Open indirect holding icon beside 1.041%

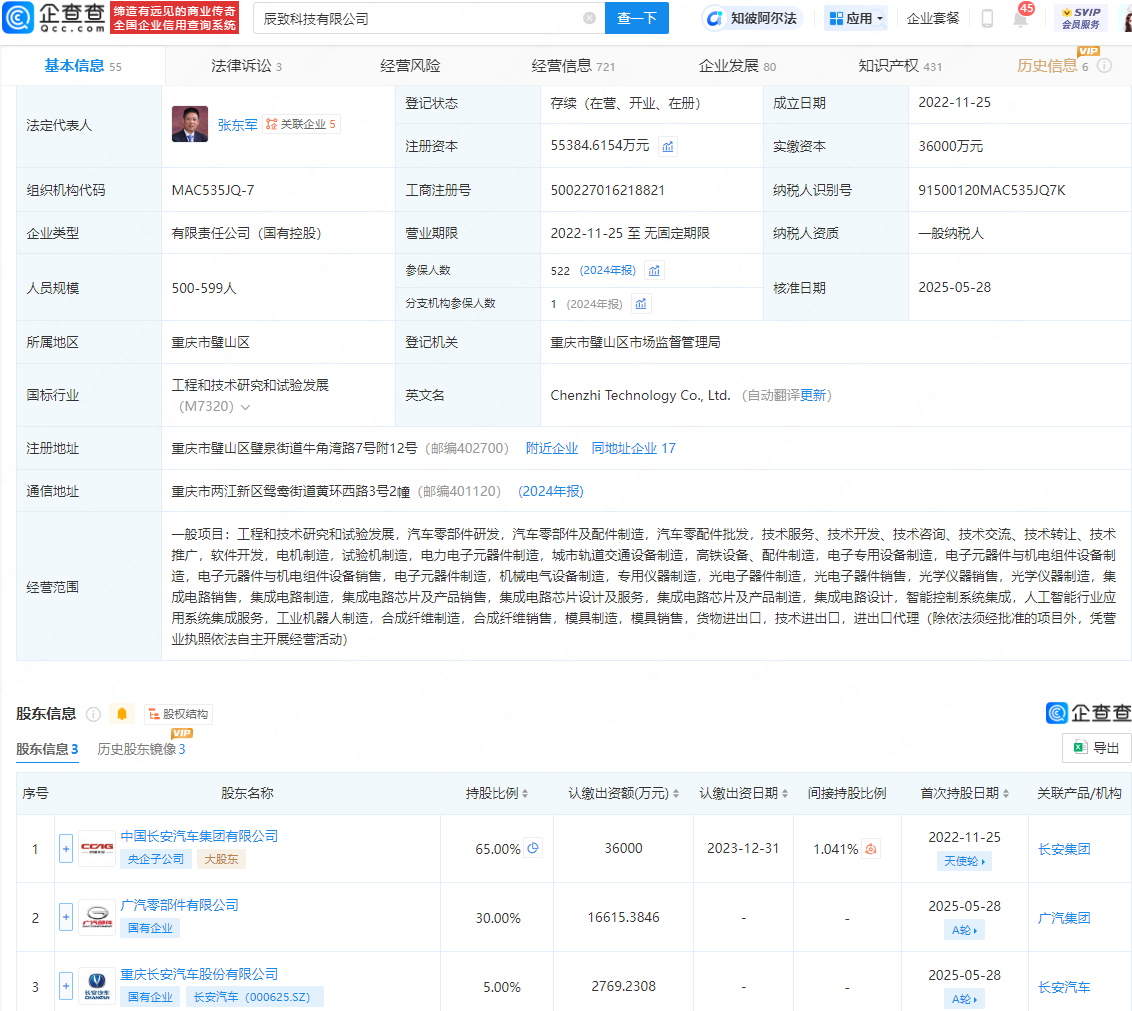coord(871,849)
